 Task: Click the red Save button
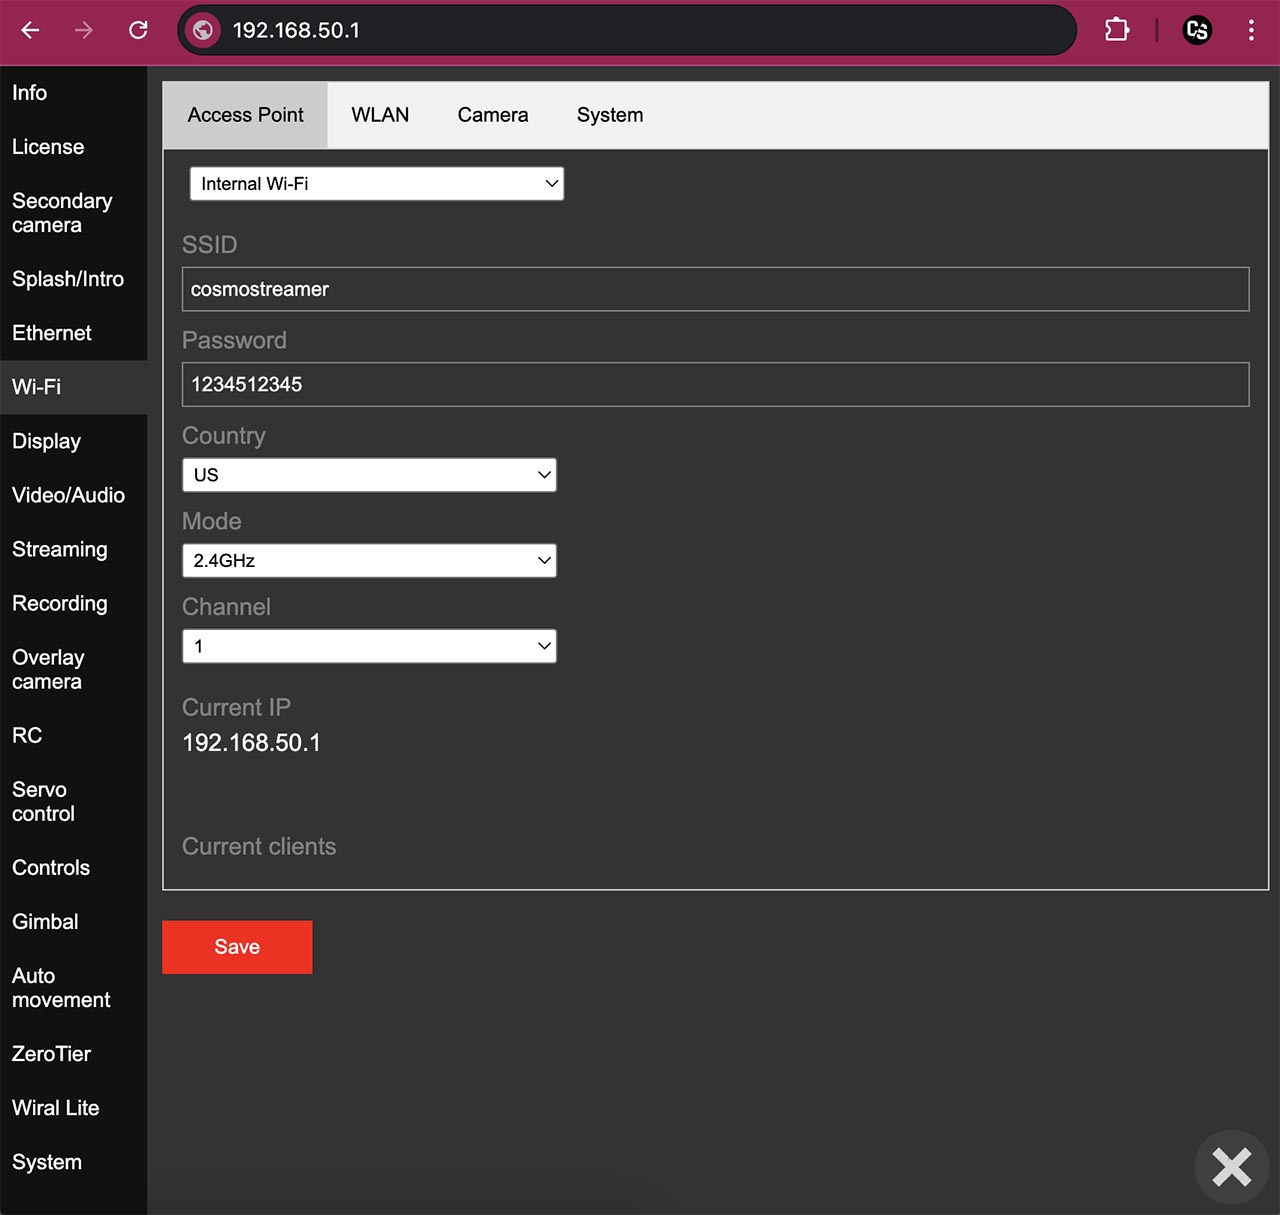point(237,947)
